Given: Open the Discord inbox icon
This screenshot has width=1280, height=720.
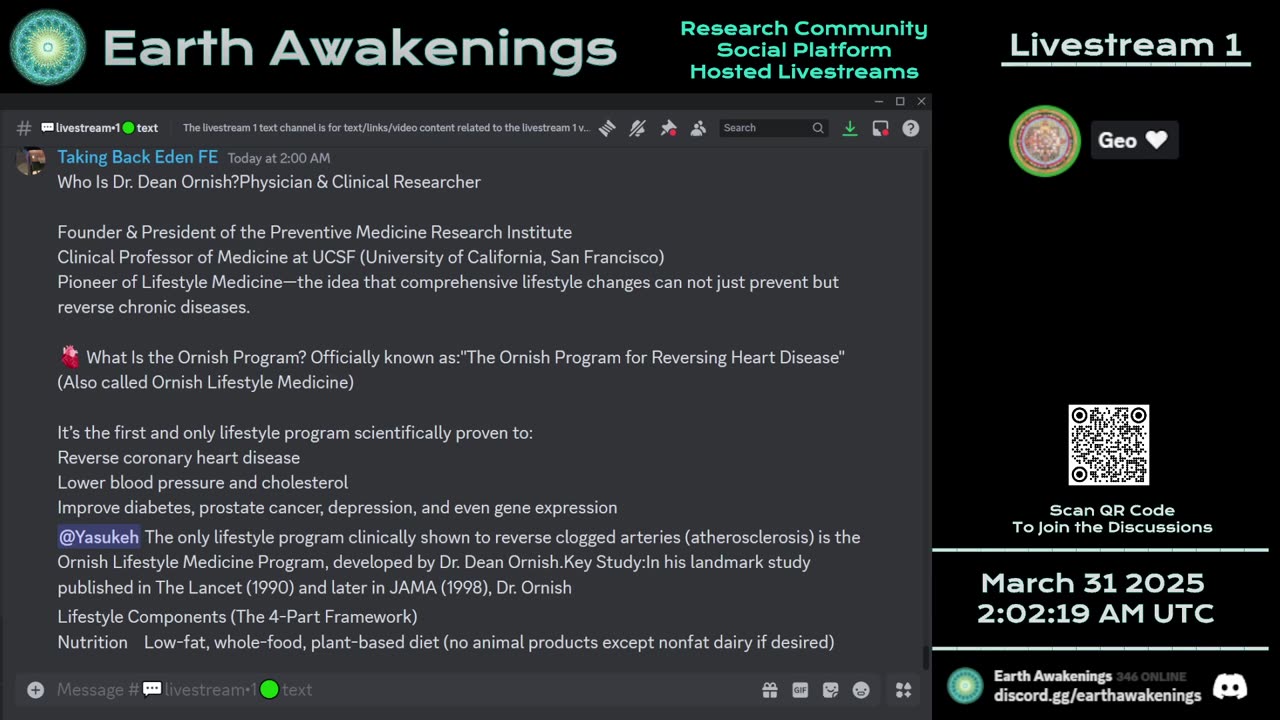Looking at the screenshot, I should click(880, 128).
